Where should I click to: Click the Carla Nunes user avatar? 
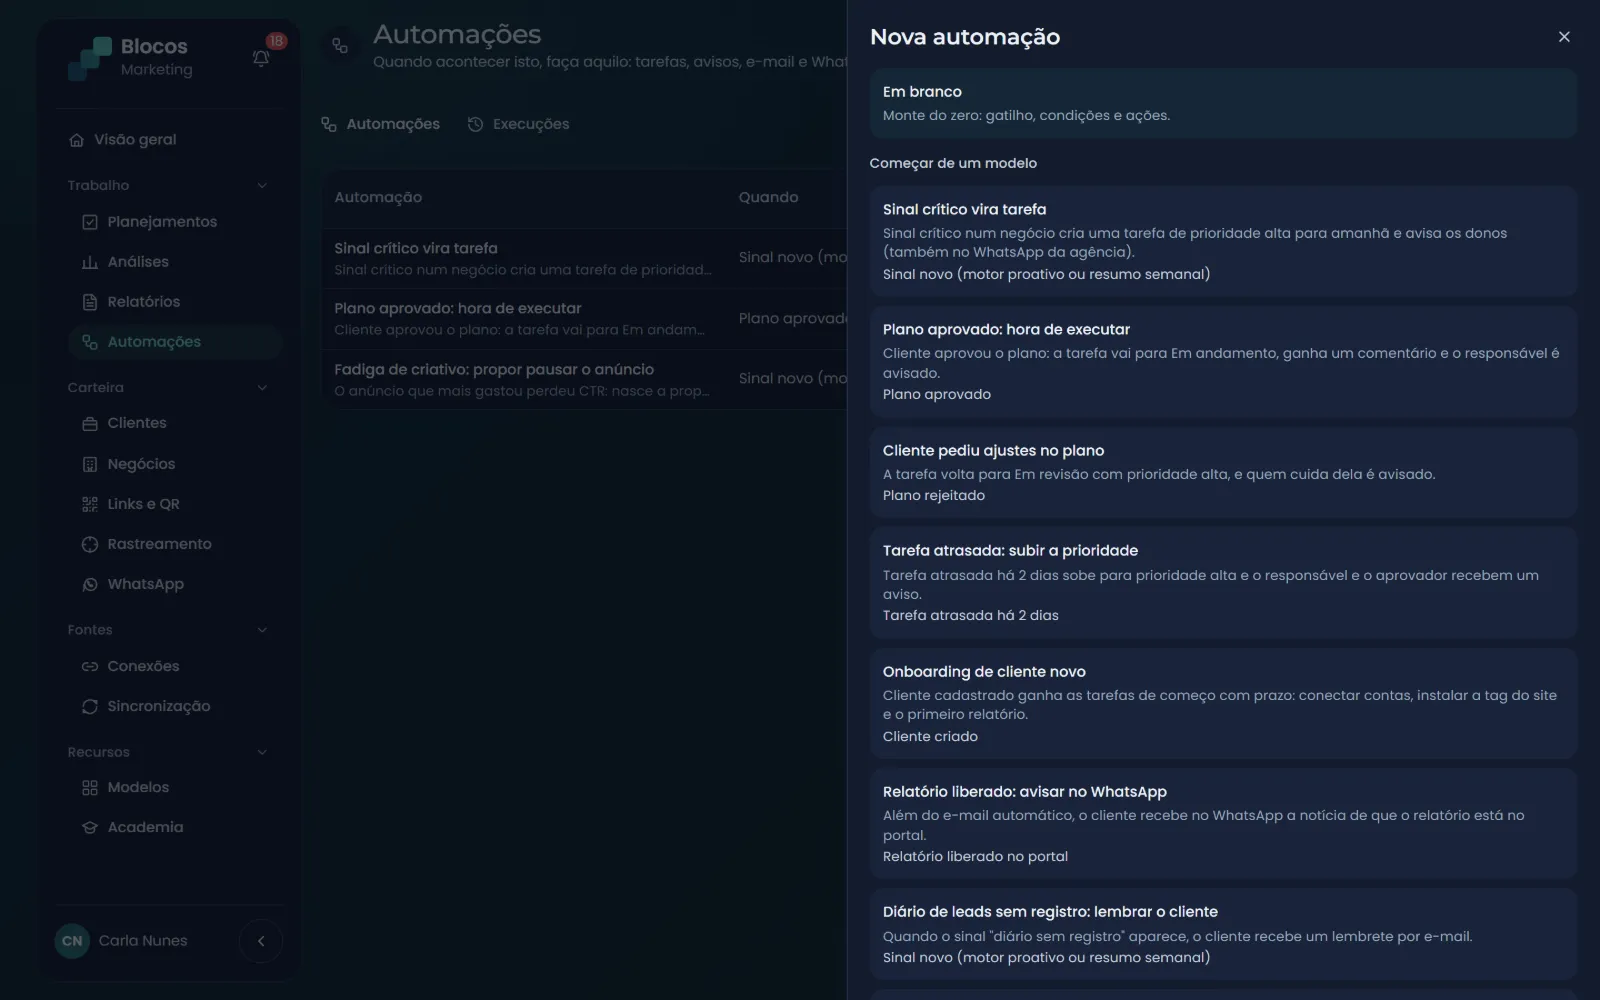(72, 941)
